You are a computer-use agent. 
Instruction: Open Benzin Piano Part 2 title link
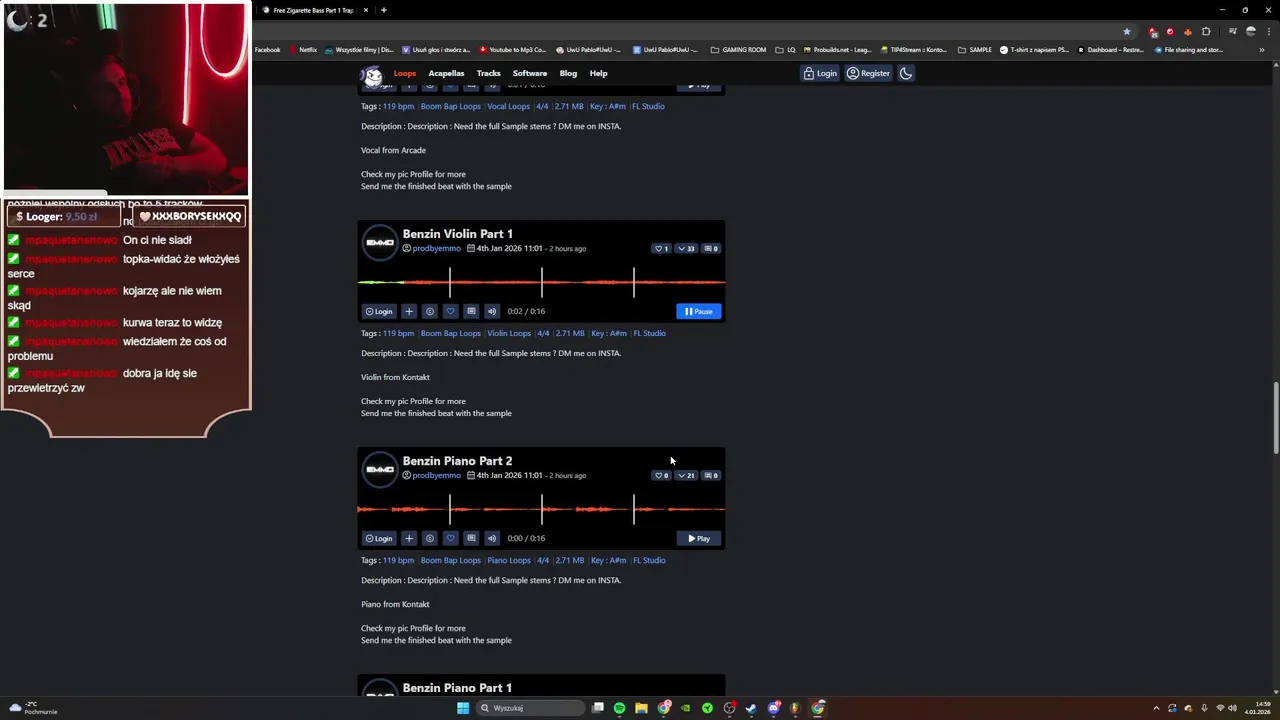[457, 461]
